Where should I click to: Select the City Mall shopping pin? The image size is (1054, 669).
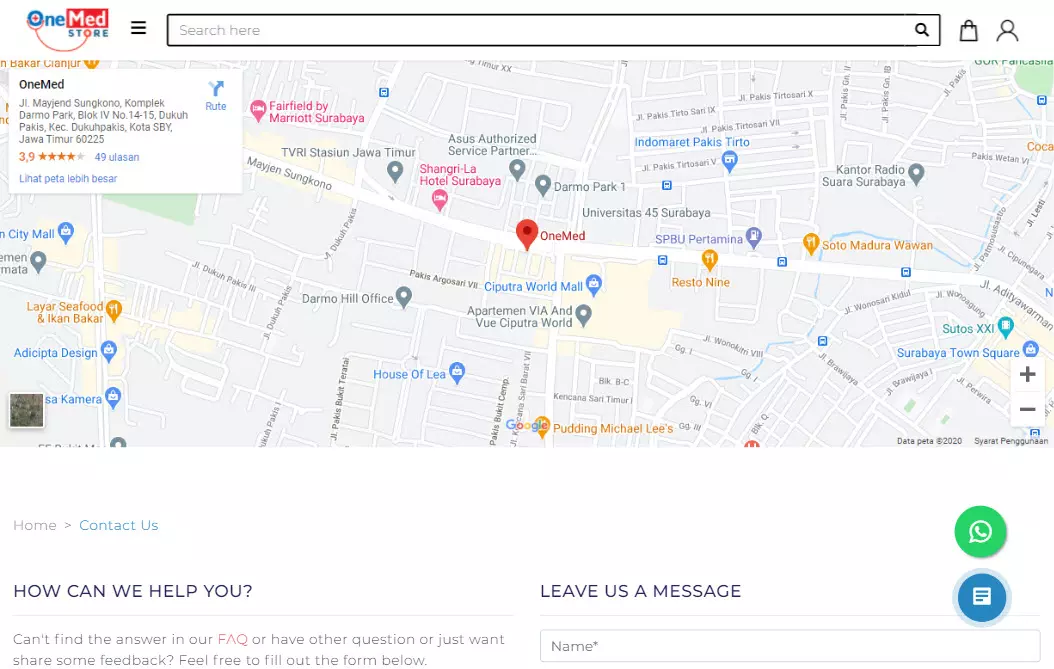click(66, 233)
